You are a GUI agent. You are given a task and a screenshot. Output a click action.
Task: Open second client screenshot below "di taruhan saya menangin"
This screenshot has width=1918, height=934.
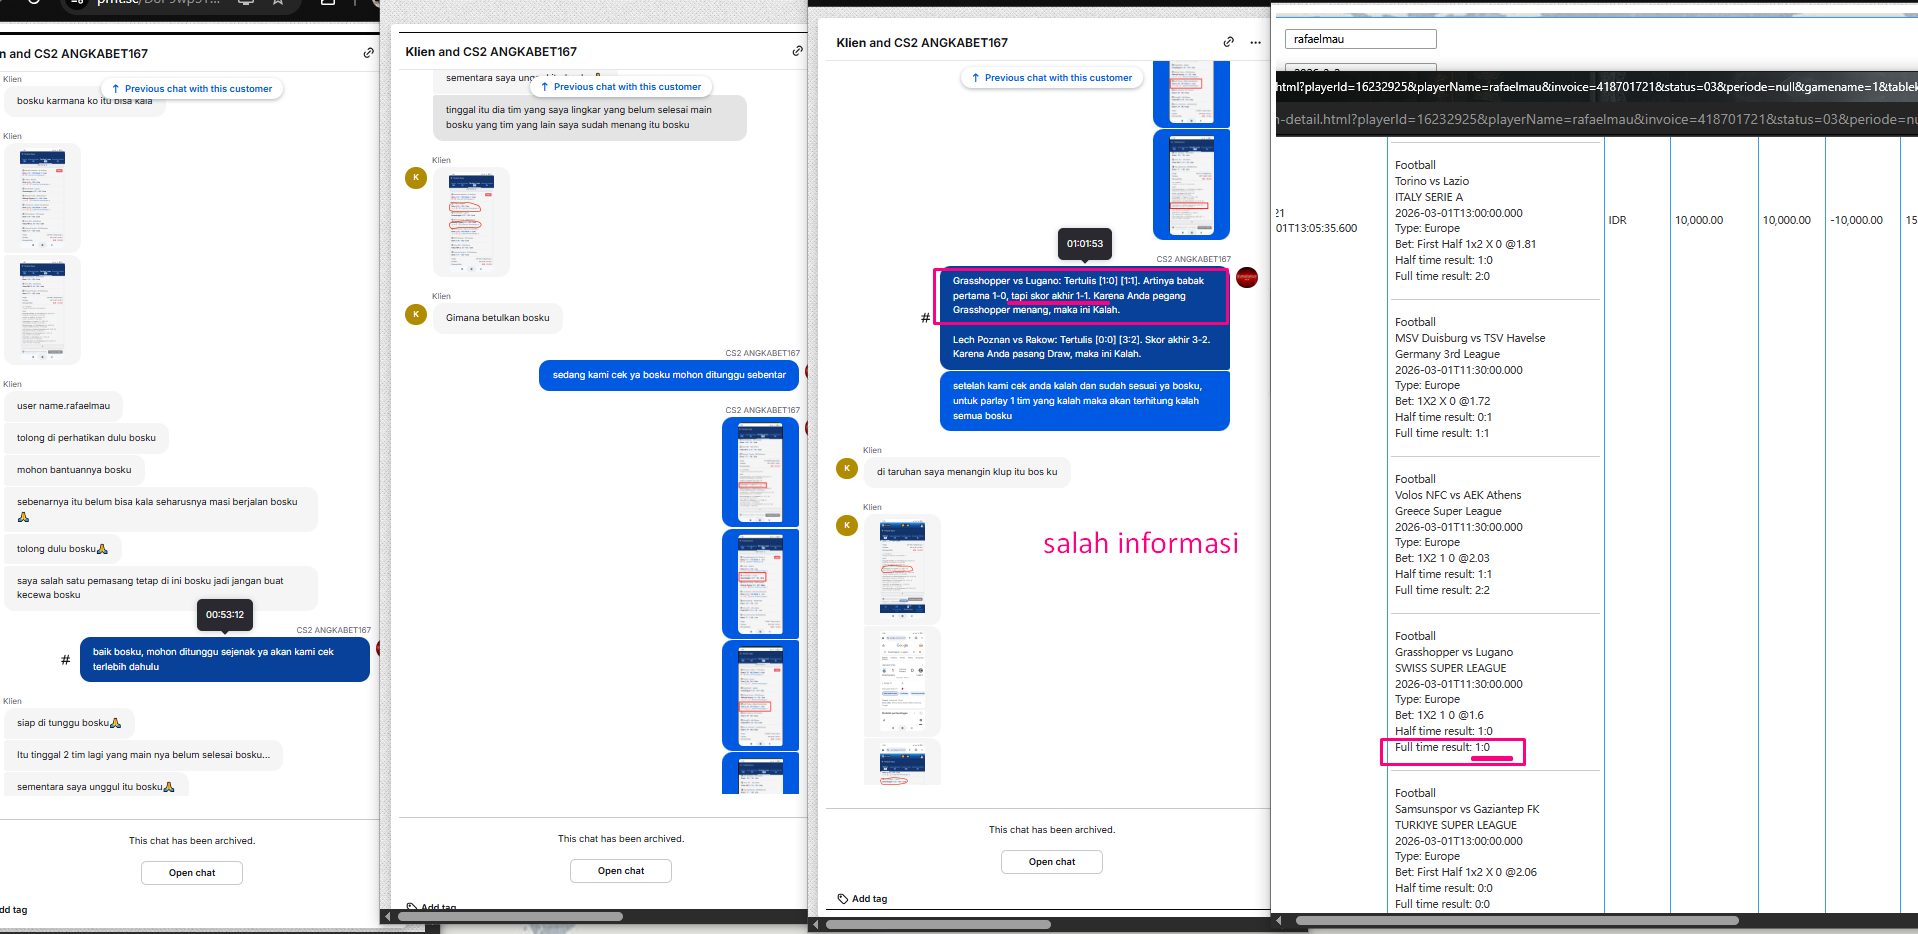click(x=902, y=681)
